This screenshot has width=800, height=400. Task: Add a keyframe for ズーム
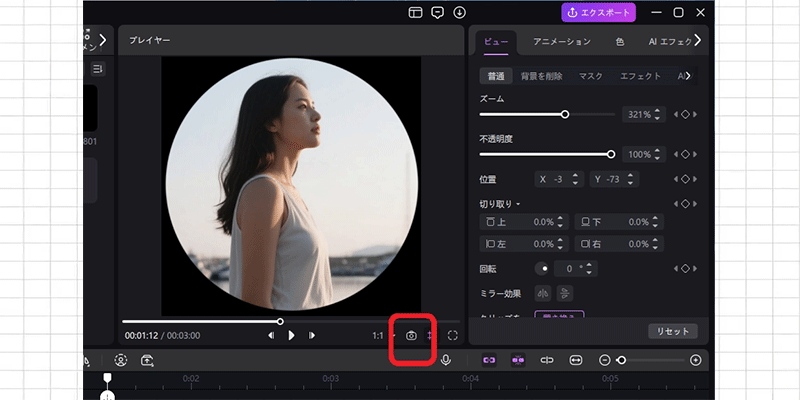pos(685,114)
